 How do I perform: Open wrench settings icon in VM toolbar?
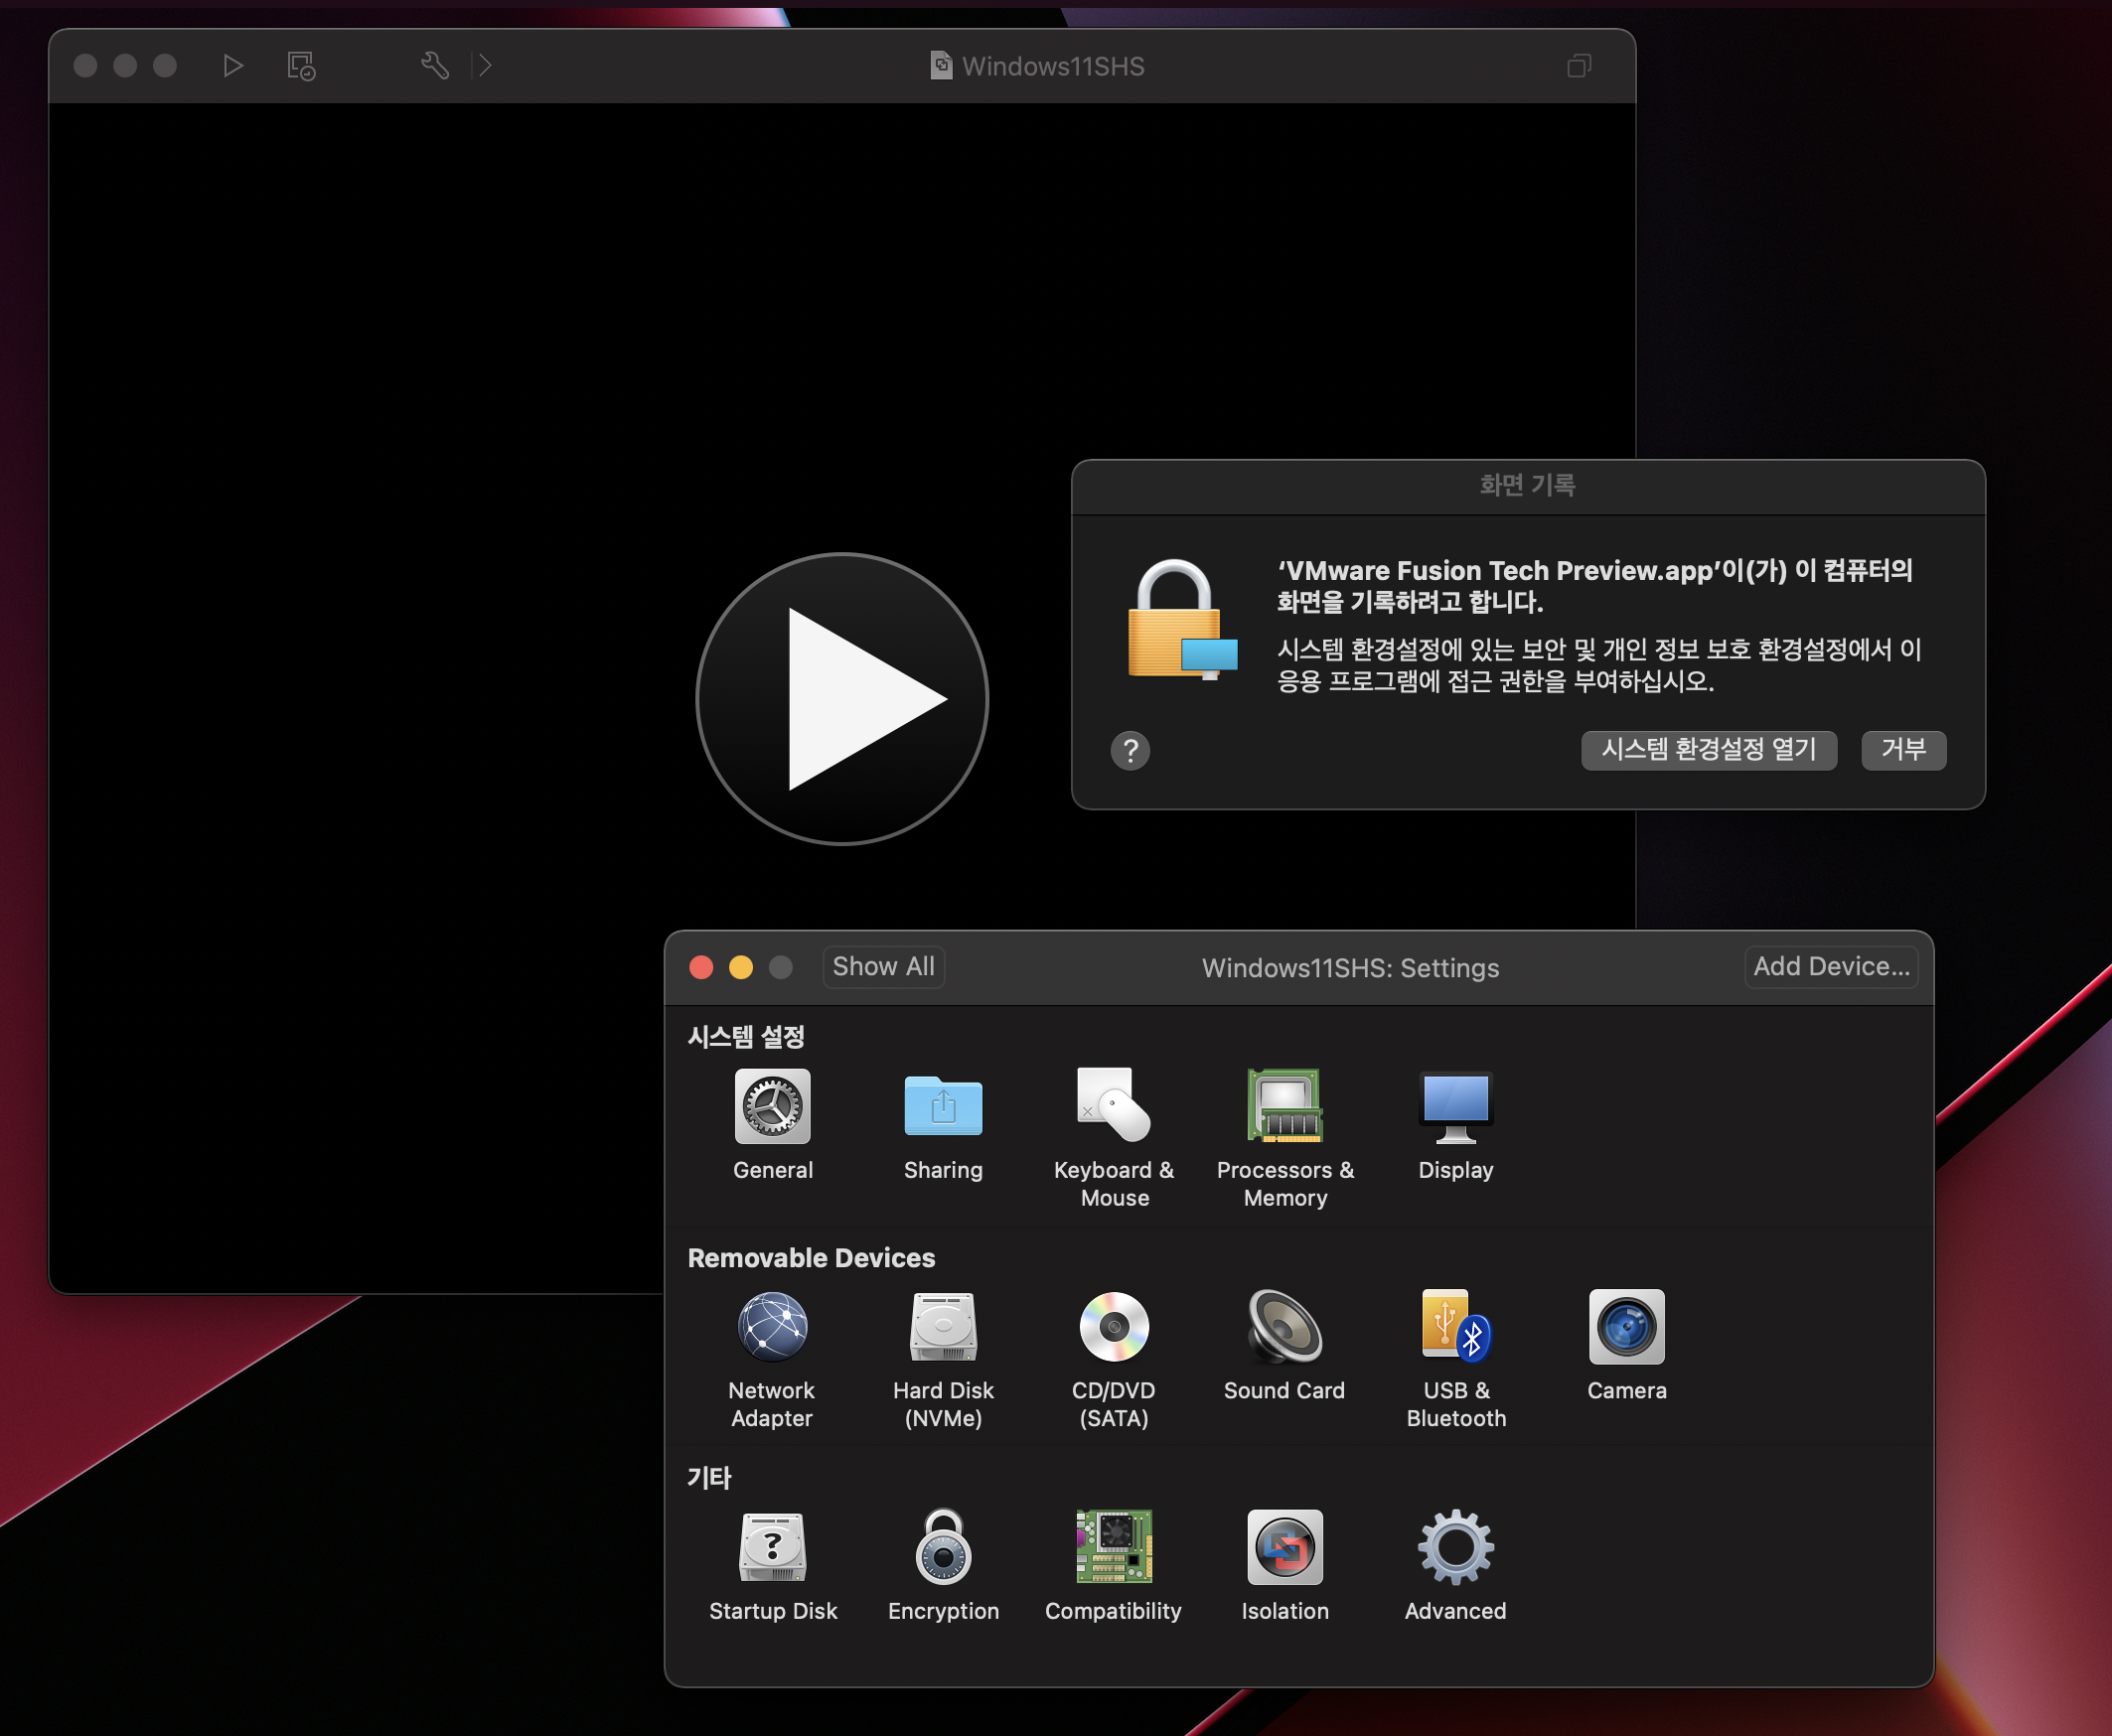(x=435, y=66)
